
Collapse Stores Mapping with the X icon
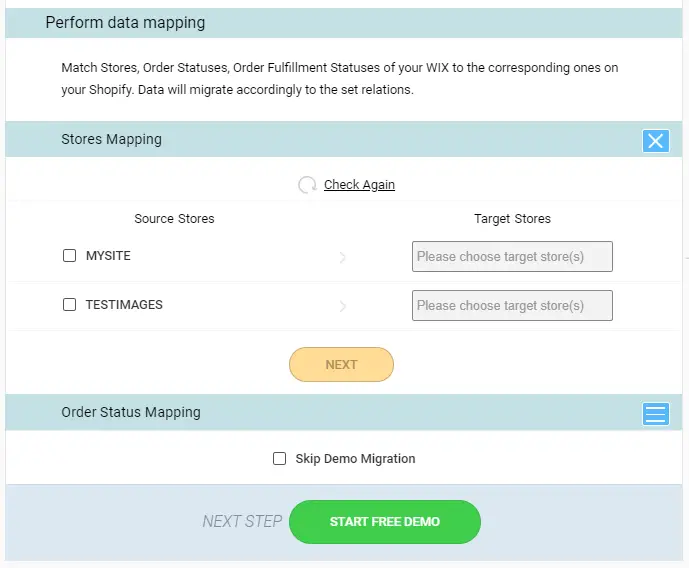point(656,141)
